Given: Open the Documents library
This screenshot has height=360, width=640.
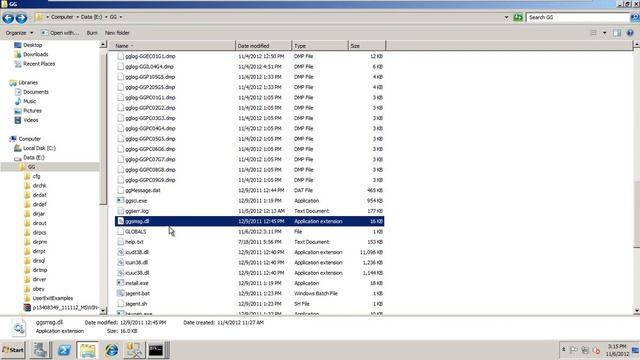Looking at the screenshot, I should tap(36, 92).
